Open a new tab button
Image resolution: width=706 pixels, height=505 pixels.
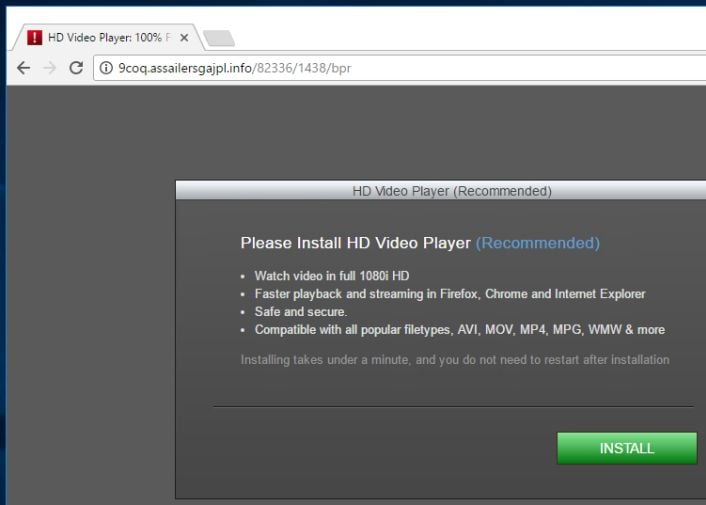pyautogui.click(x=219, y=38)
